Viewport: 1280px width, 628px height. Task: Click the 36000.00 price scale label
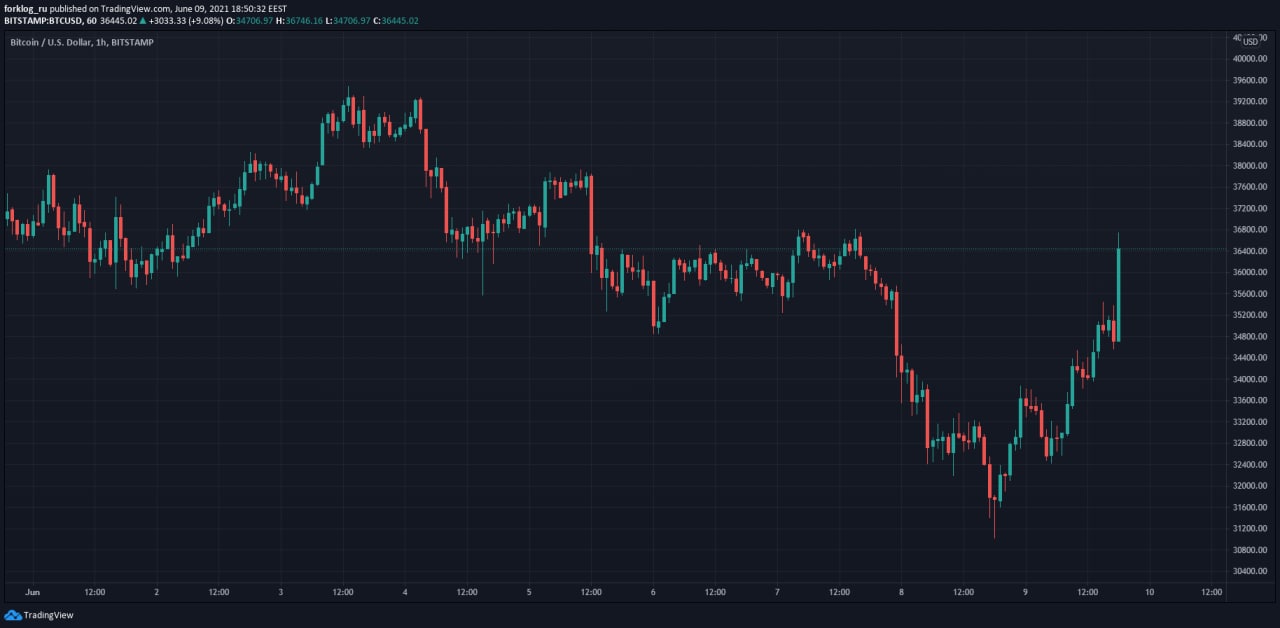[1250, 272]
